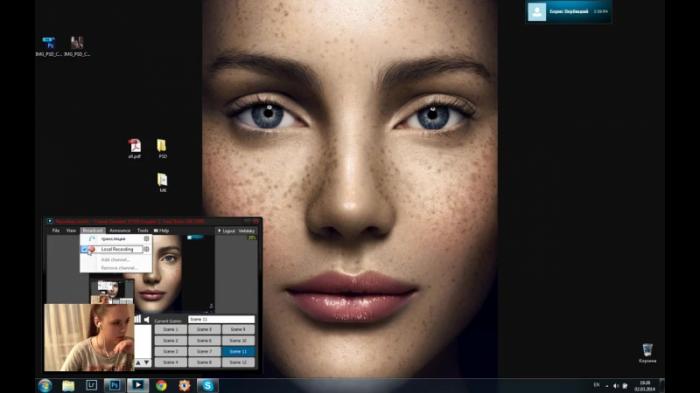Open settings gear beside the first channel
Screen dimensions: 700x393
pyautogui.click(x=146, y=239)
